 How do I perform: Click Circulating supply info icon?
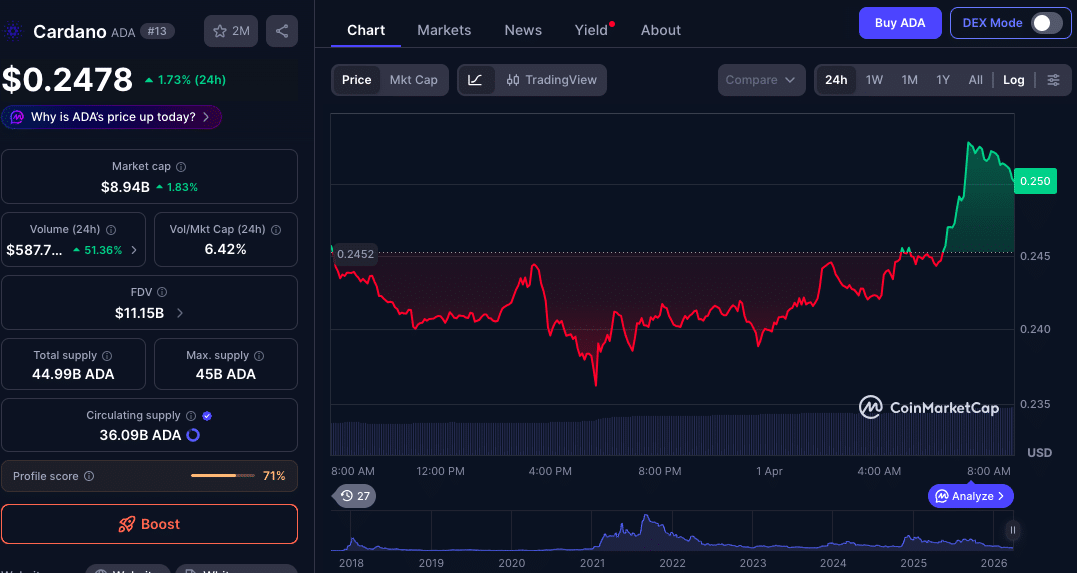click(191, 416)
